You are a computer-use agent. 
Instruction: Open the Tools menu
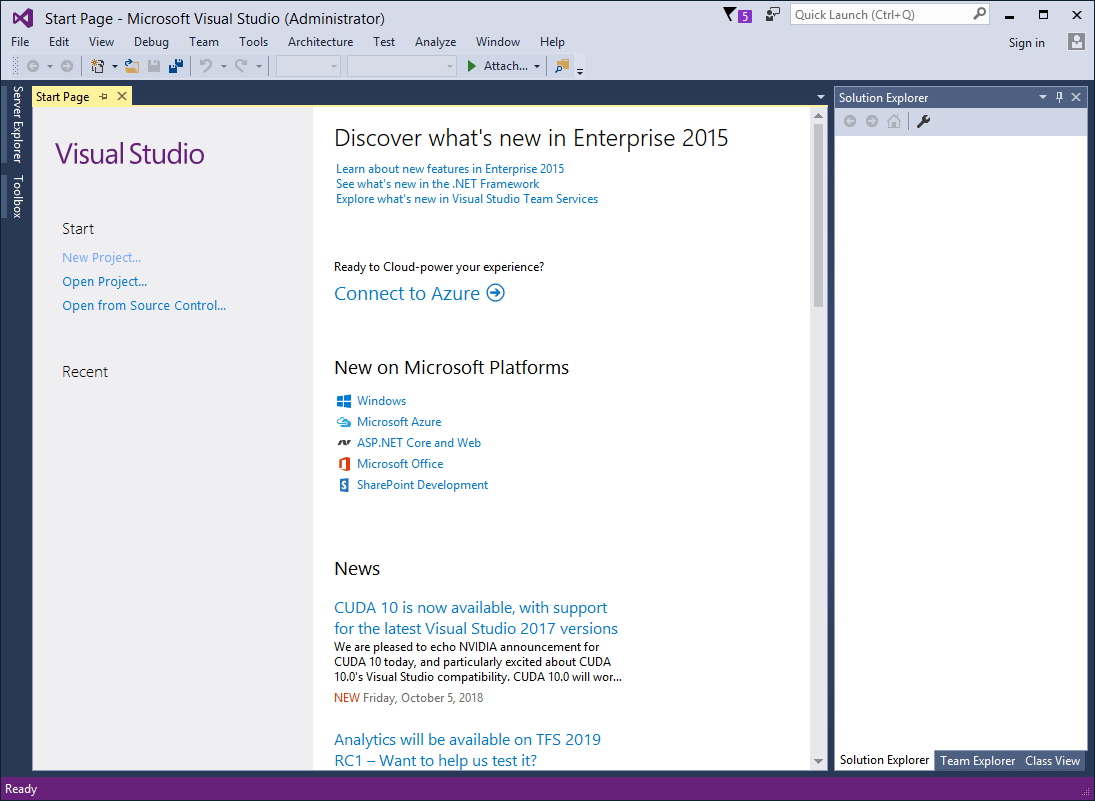(253, 42)
